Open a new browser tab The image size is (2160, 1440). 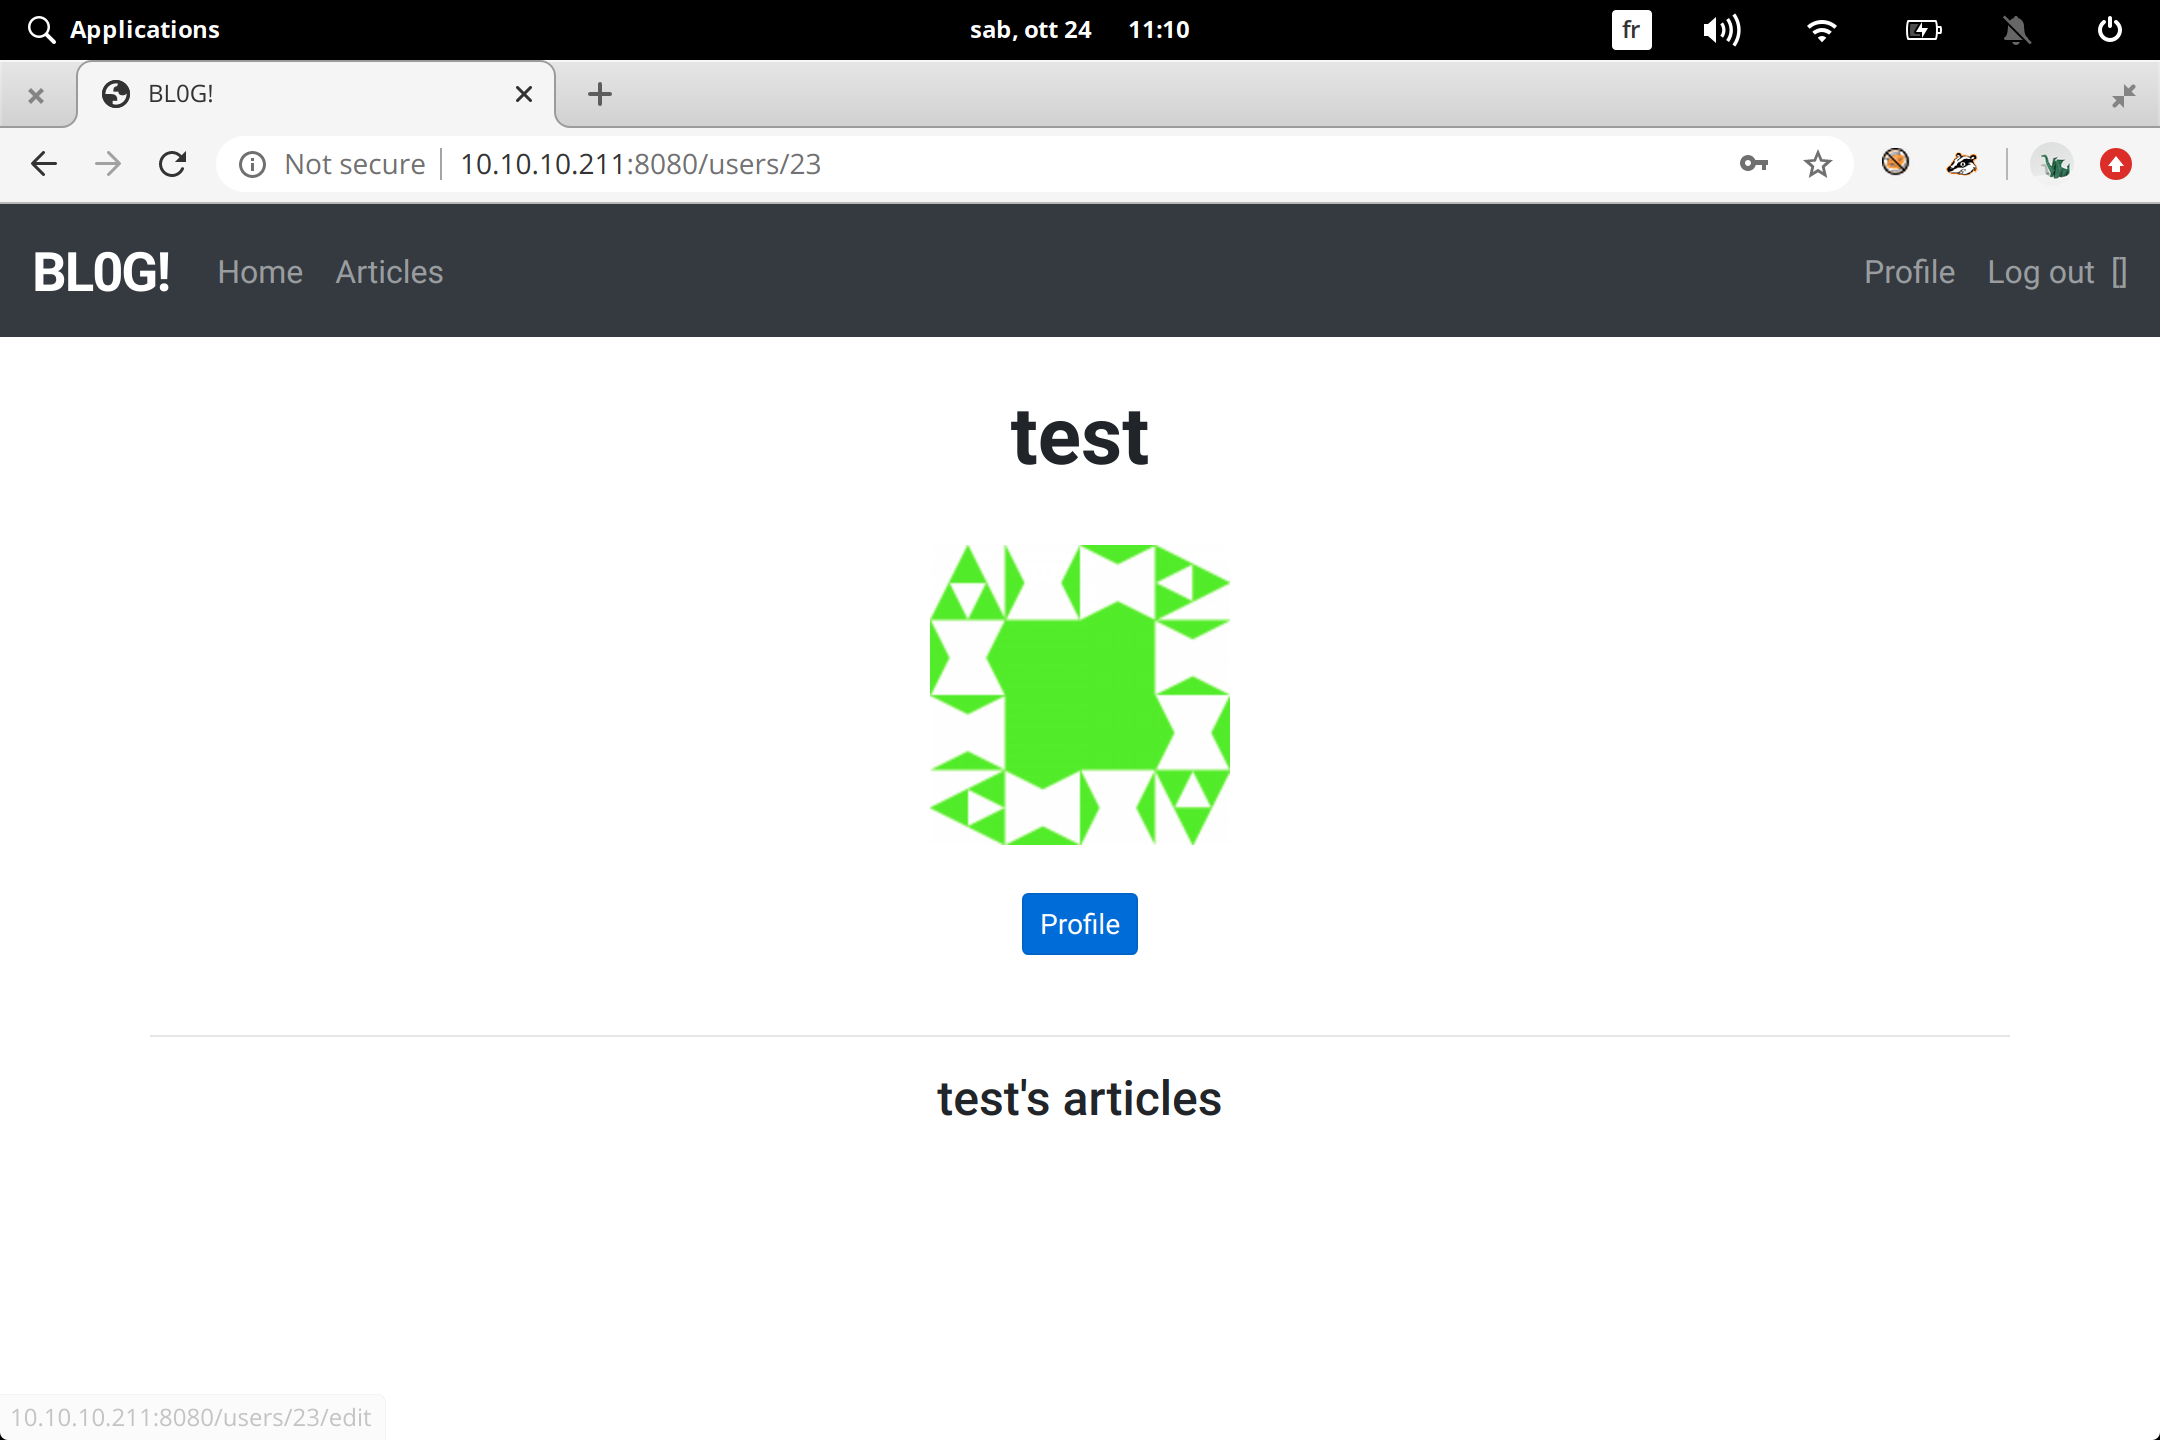599,94
